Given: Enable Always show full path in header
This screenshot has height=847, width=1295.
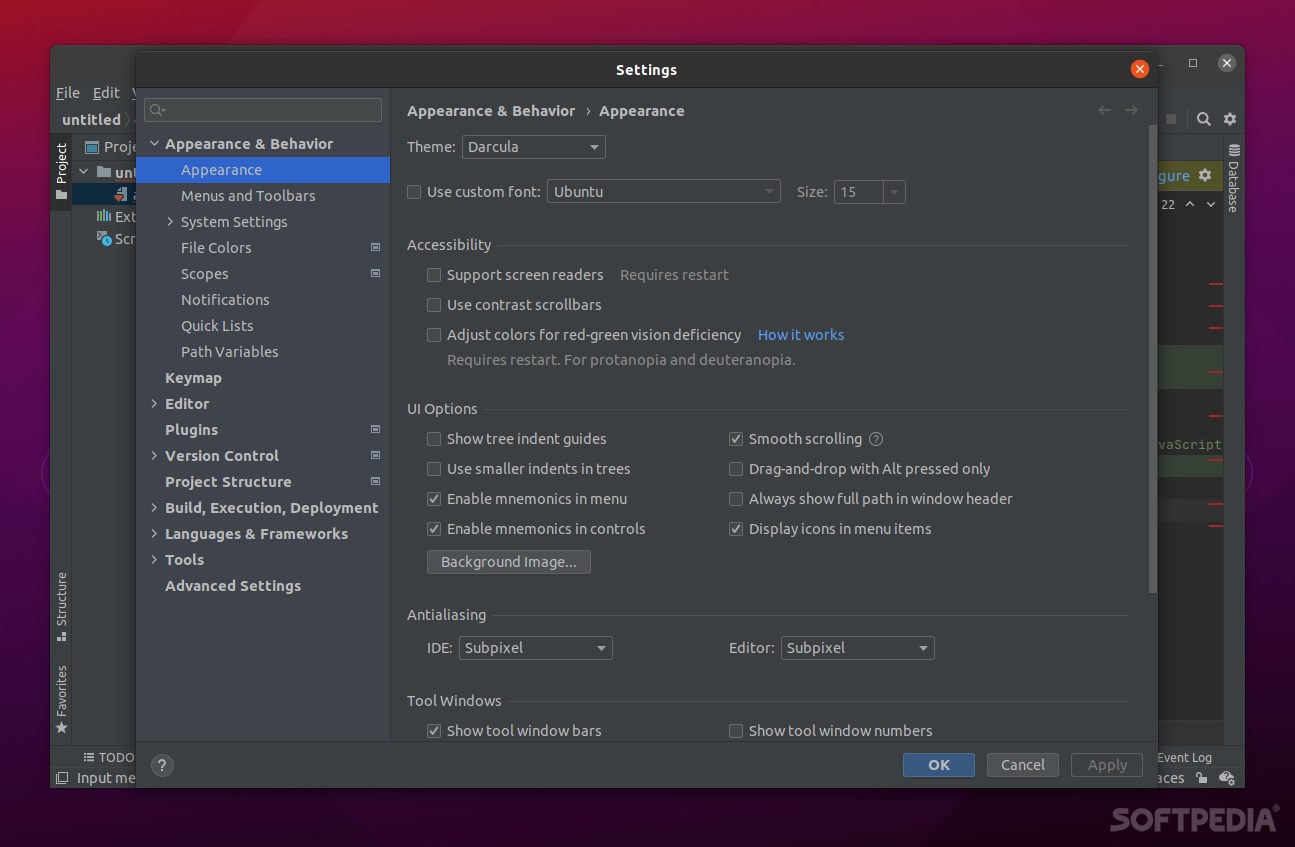Looking at the screenshot, I should point(736,499).
